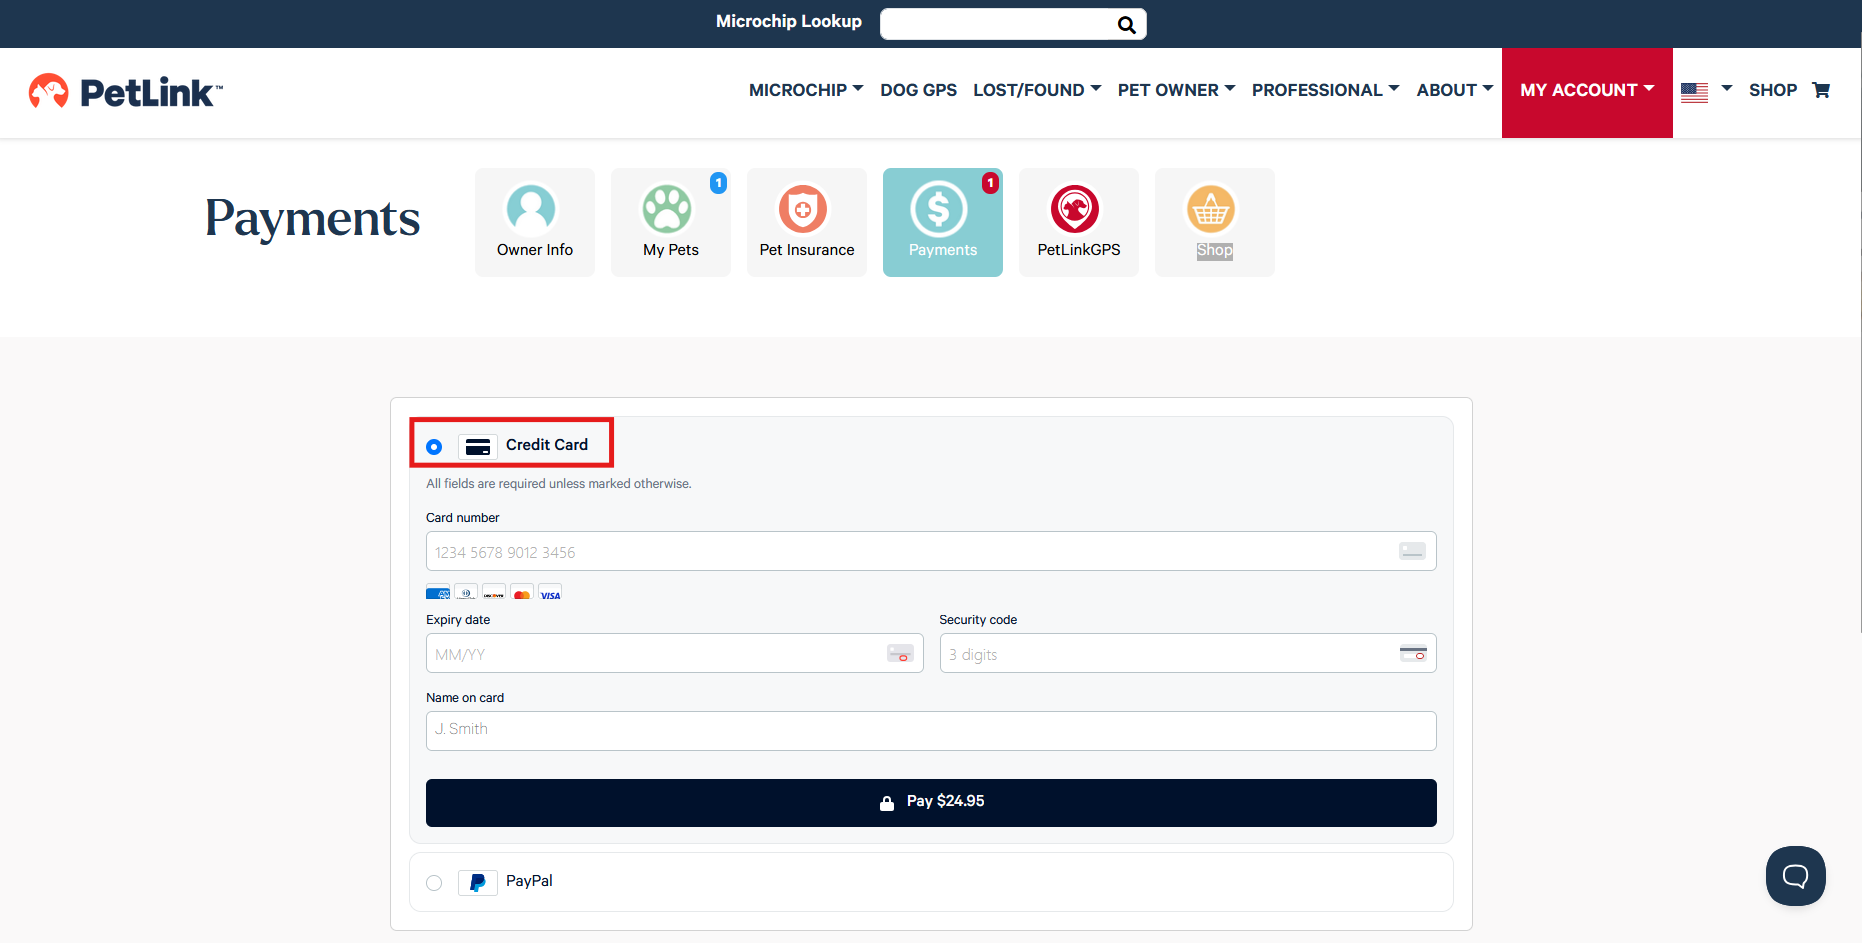Image resolution: width=1862 pixels, height=943 pixels.
Task: Click the Diners Club card logo
Action: 466,592
